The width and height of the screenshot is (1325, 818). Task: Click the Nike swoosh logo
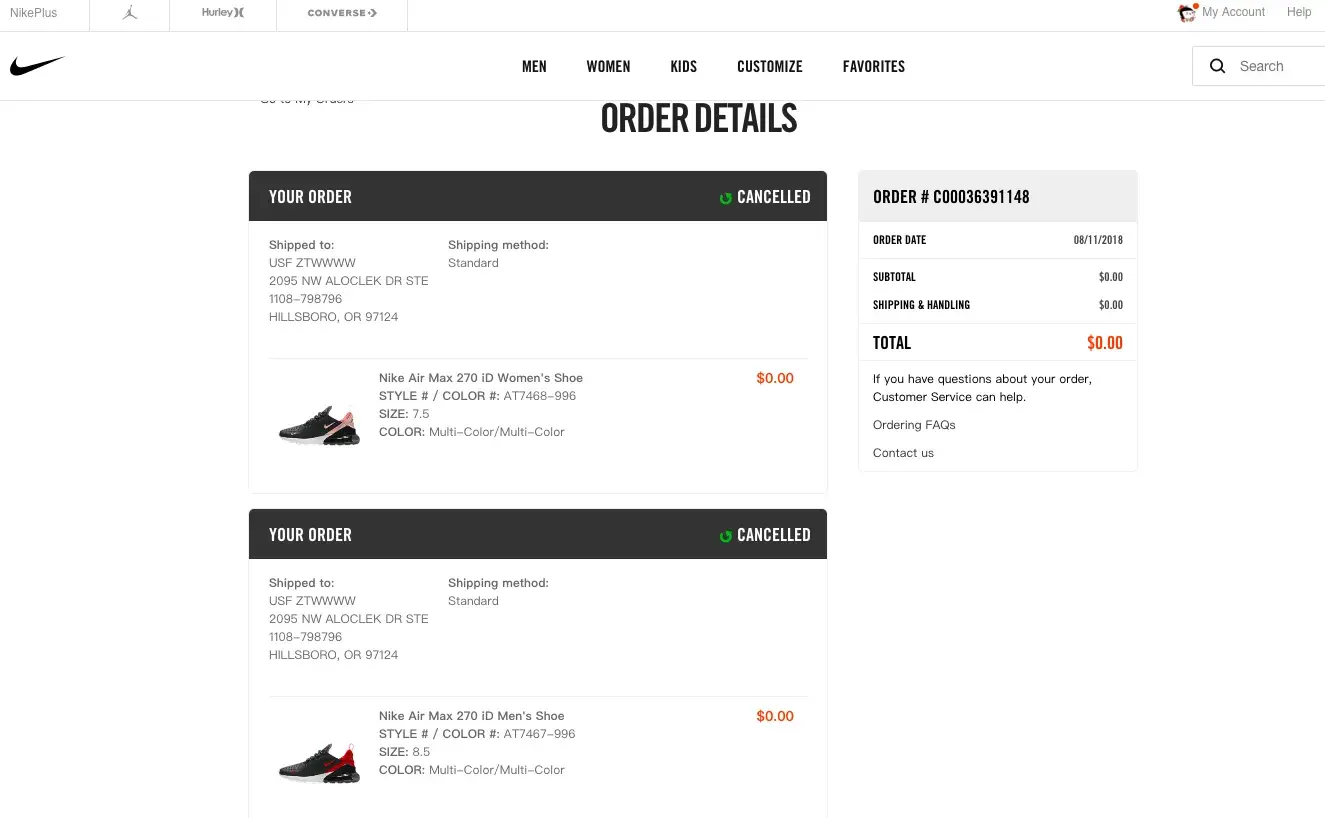coord(37,66)
